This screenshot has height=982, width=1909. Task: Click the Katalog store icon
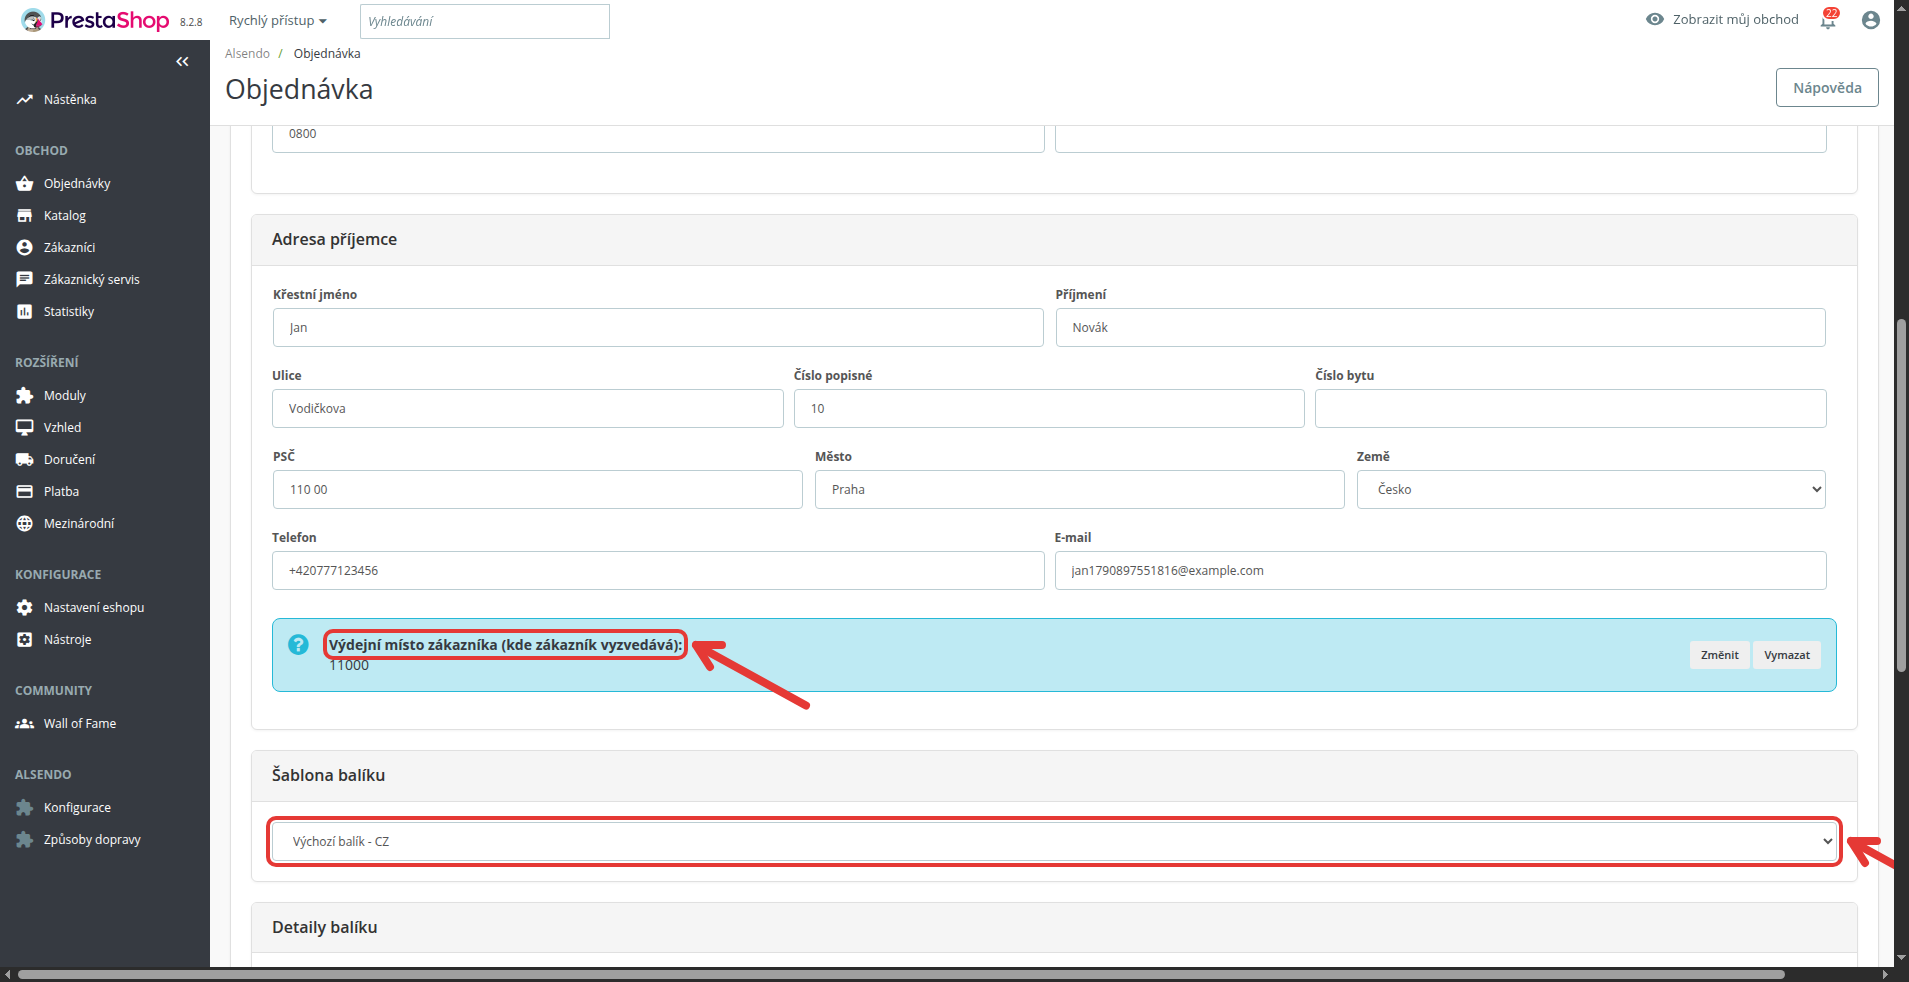tap(25, 216)
